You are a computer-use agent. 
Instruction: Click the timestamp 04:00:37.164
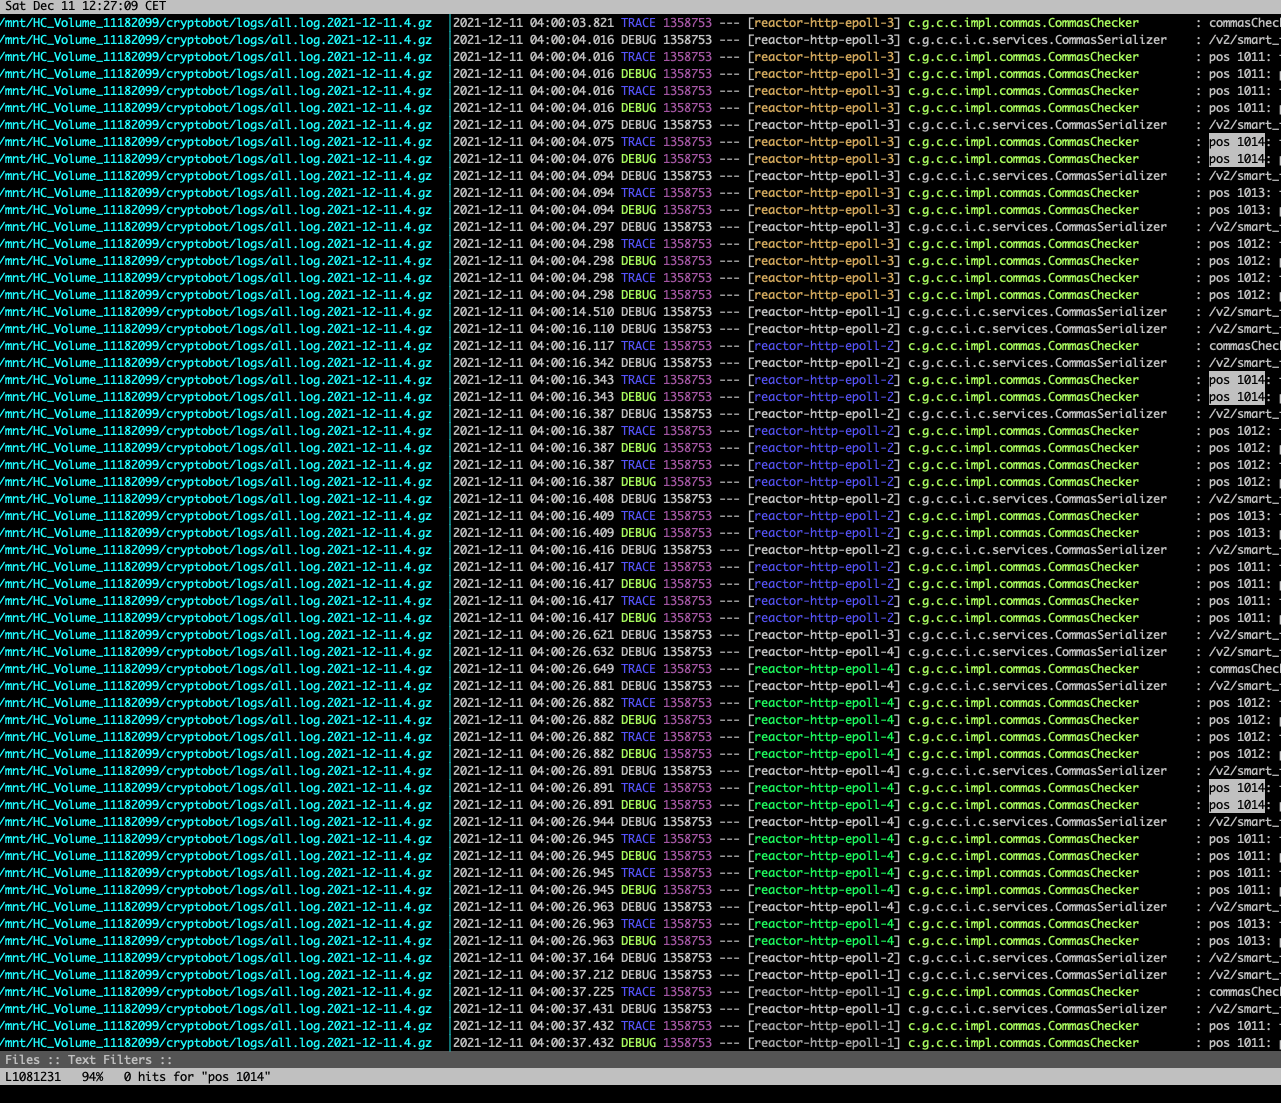572,958
